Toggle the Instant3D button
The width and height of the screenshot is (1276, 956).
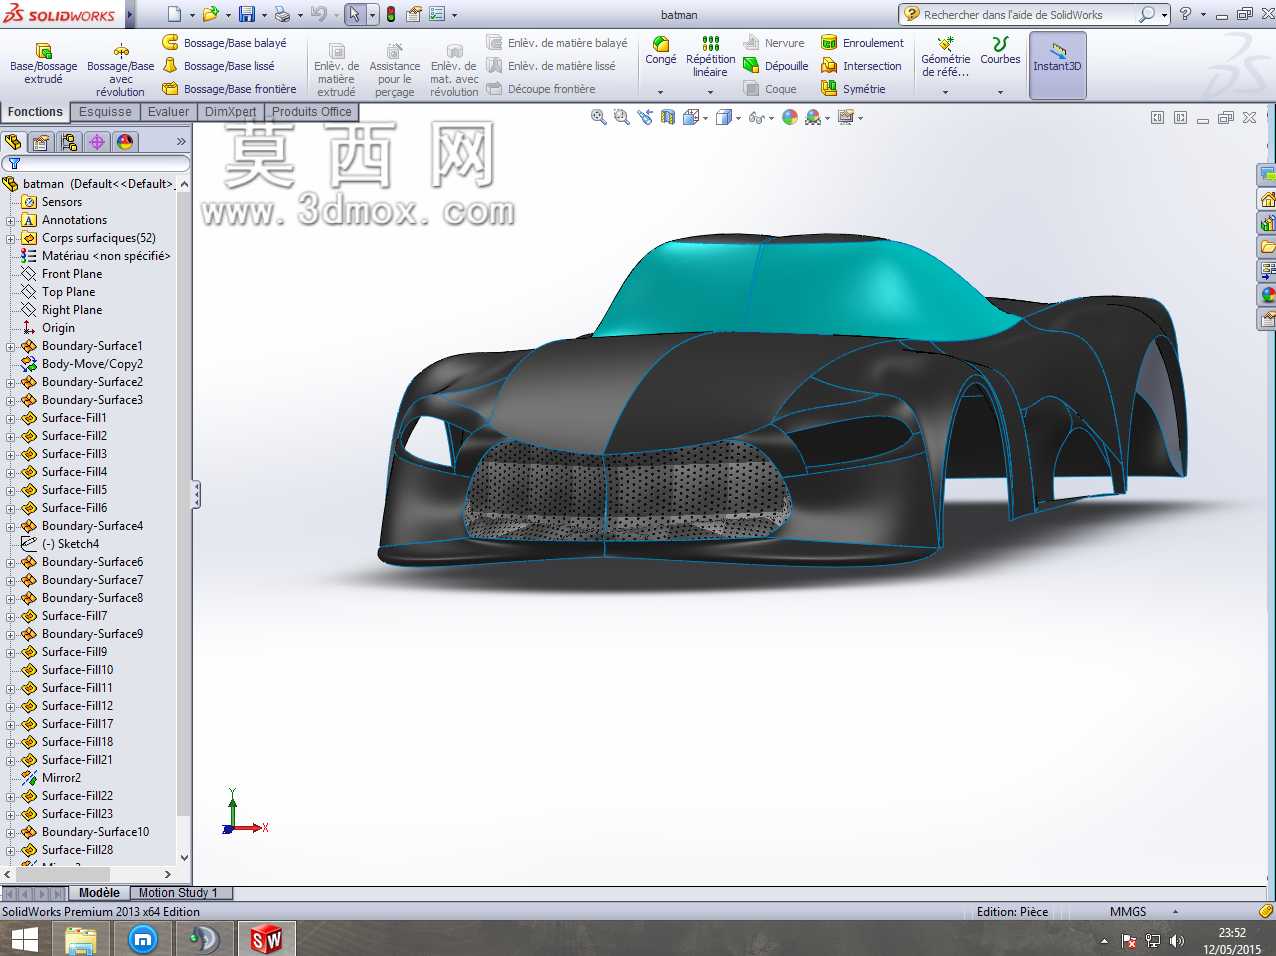pos(1057,65)
